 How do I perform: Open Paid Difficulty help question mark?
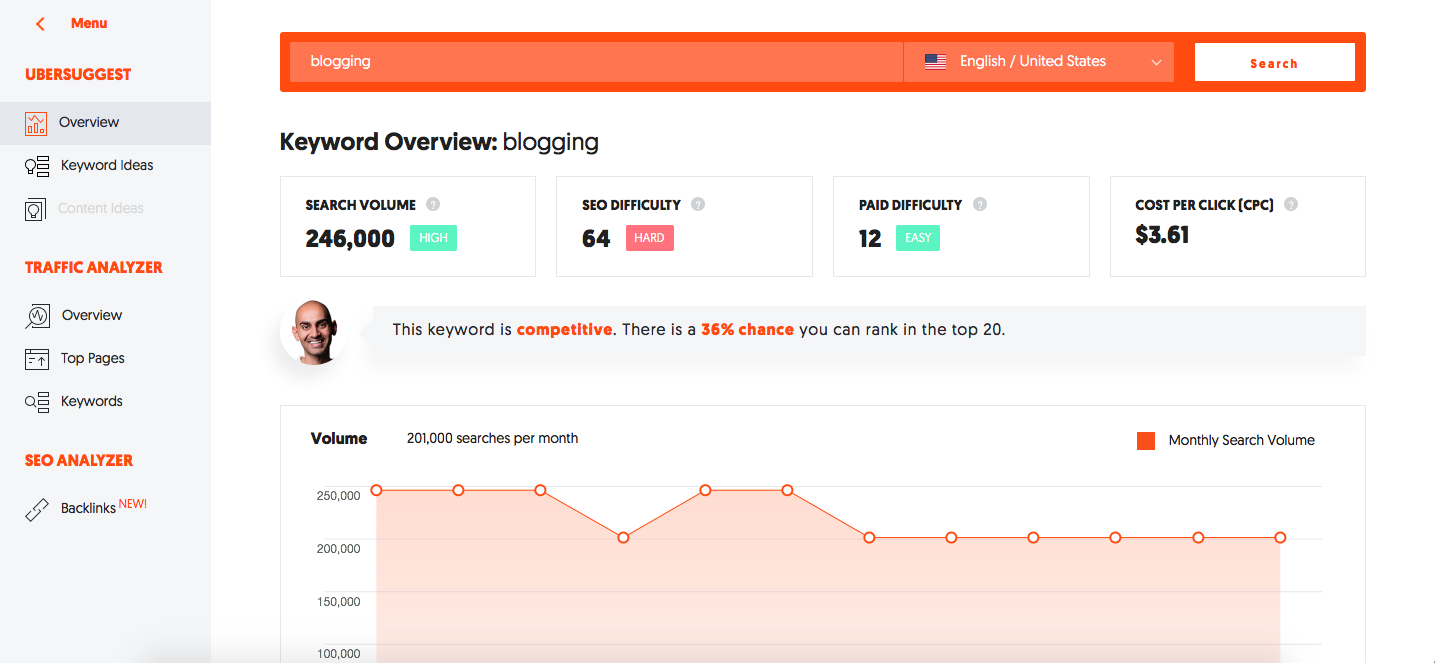(x=980, y=204)
